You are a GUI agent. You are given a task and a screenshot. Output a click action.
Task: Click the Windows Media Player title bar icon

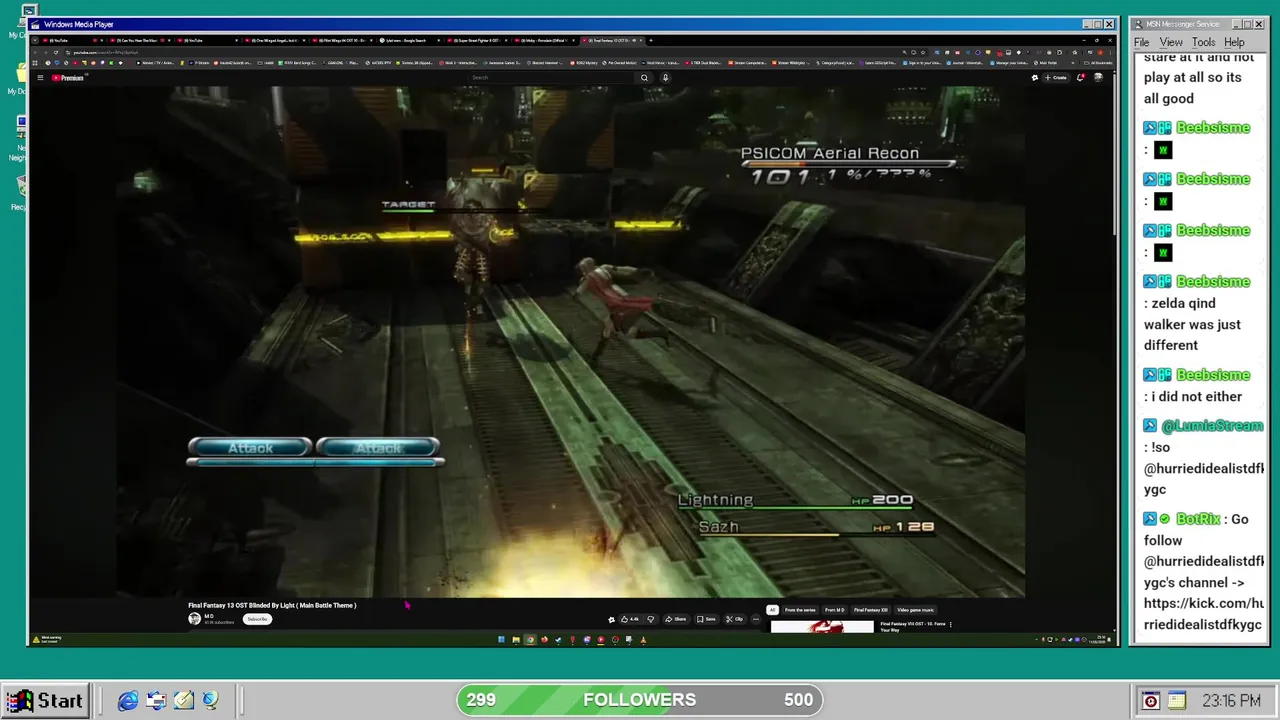point(36,24)
